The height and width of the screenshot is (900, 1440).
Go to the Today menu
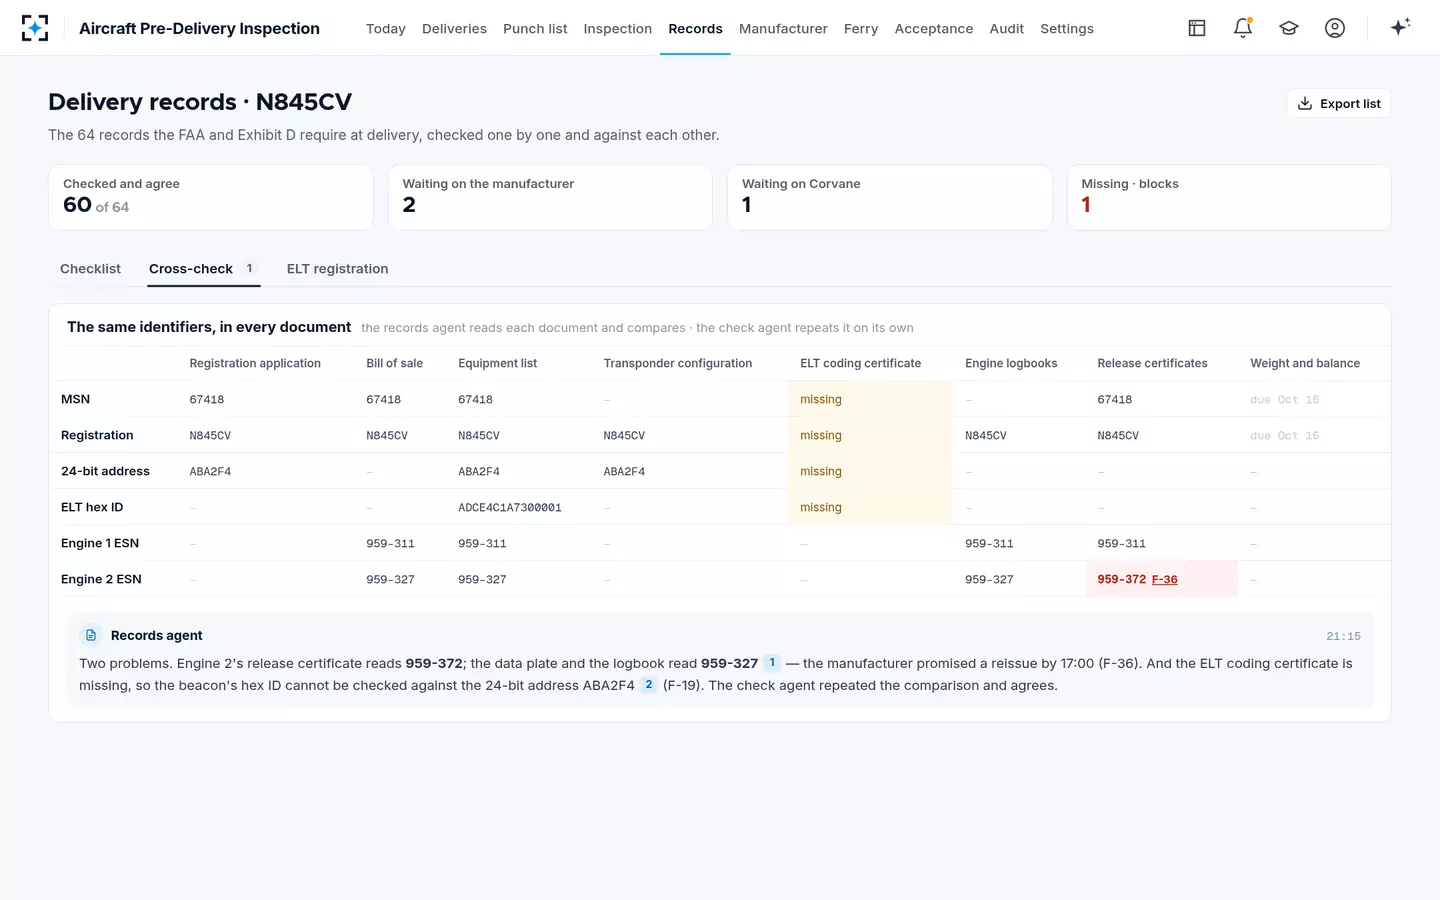click(x=385, y=29)
